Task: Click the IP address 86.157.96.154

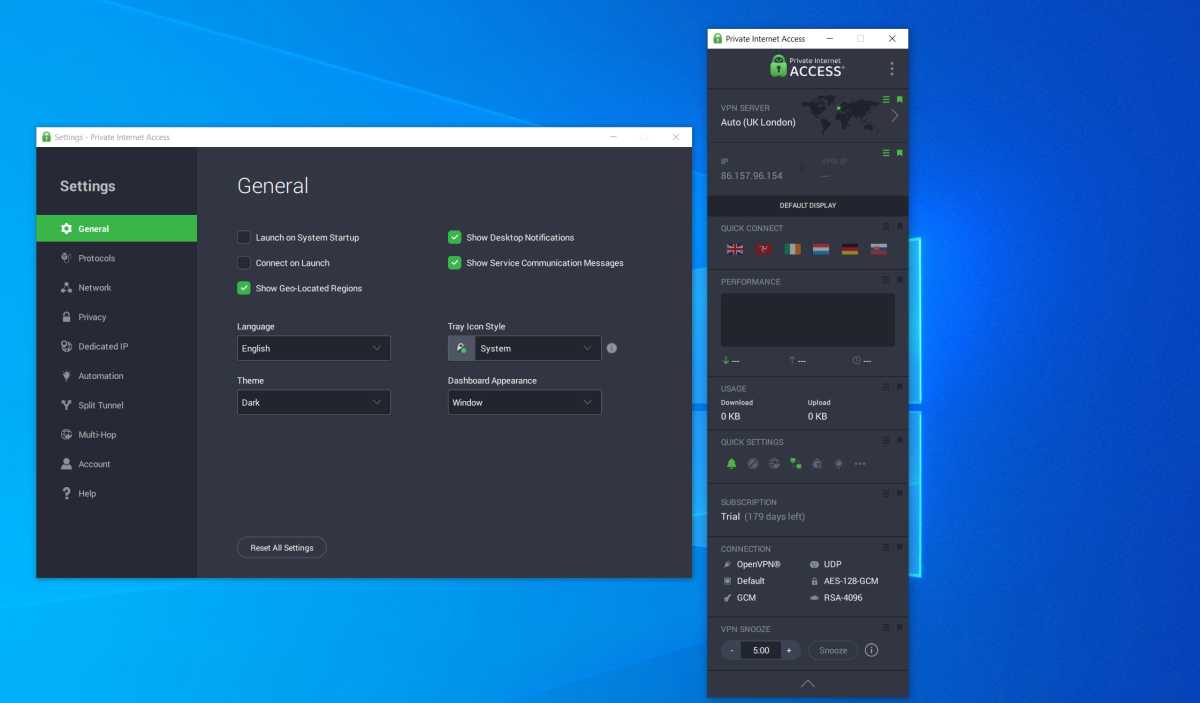Action: [x=751, y=176]
